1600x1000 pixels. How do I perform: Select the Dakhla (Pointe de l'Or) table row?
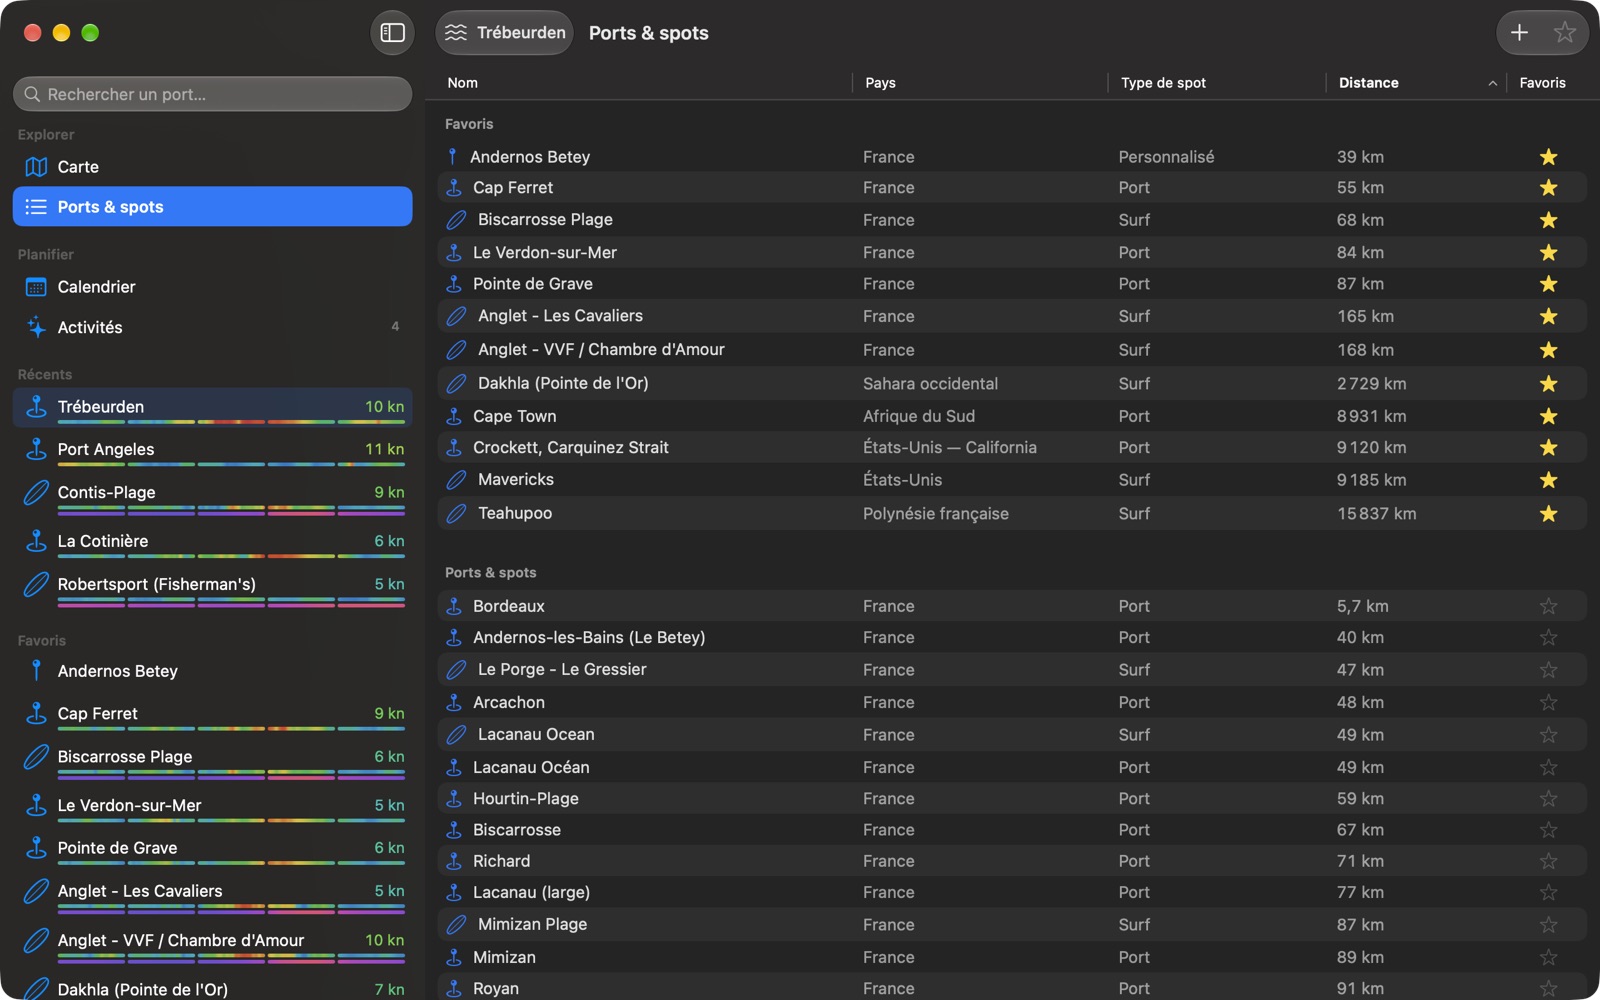click(1012, 384)
